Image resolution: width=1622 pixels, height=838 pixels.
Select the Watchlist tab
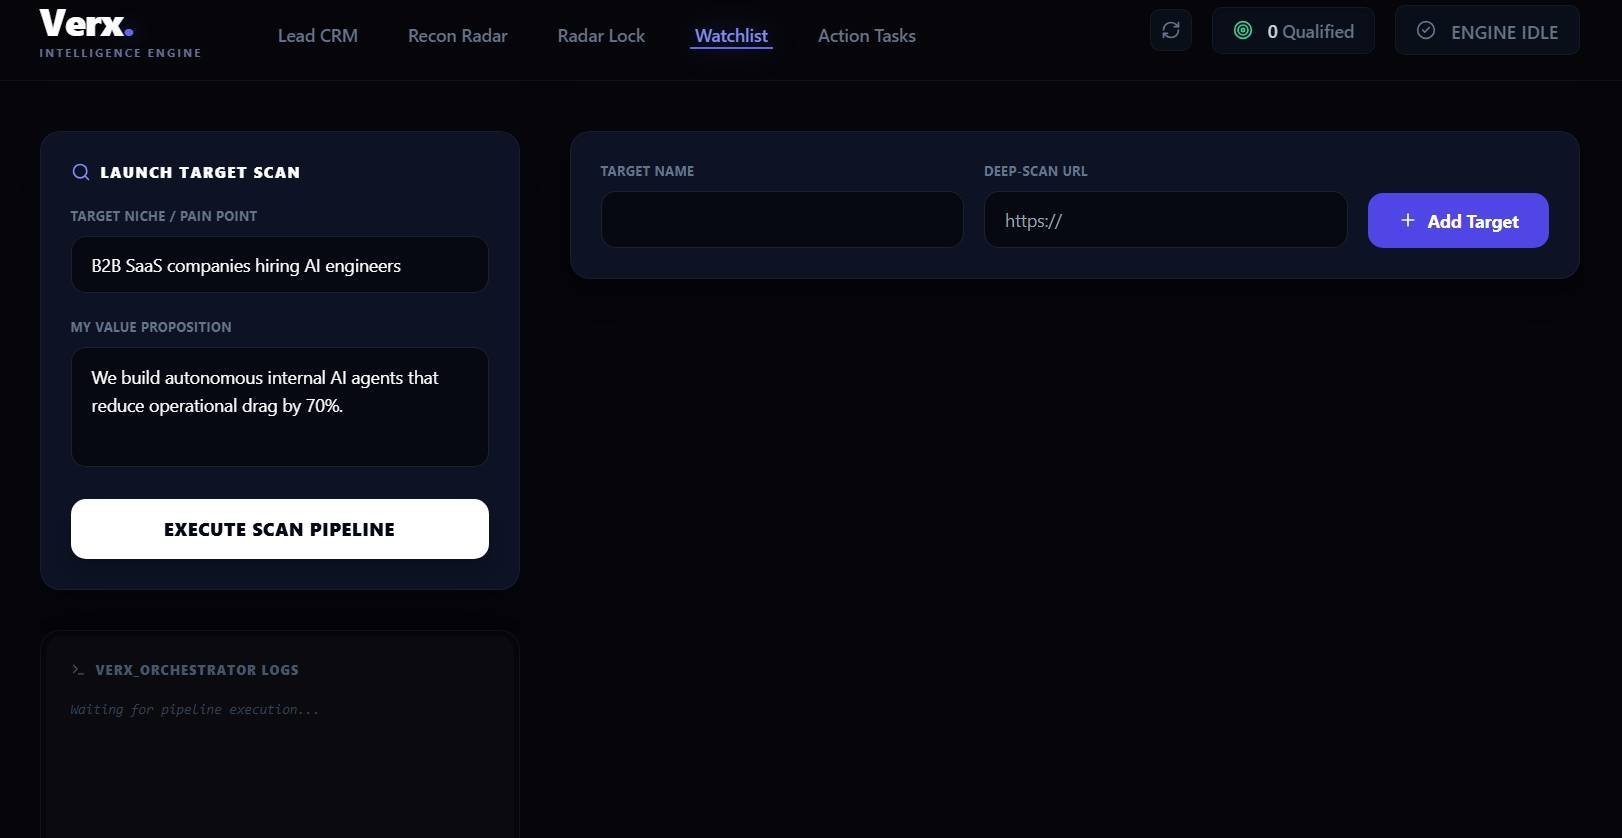731,36
